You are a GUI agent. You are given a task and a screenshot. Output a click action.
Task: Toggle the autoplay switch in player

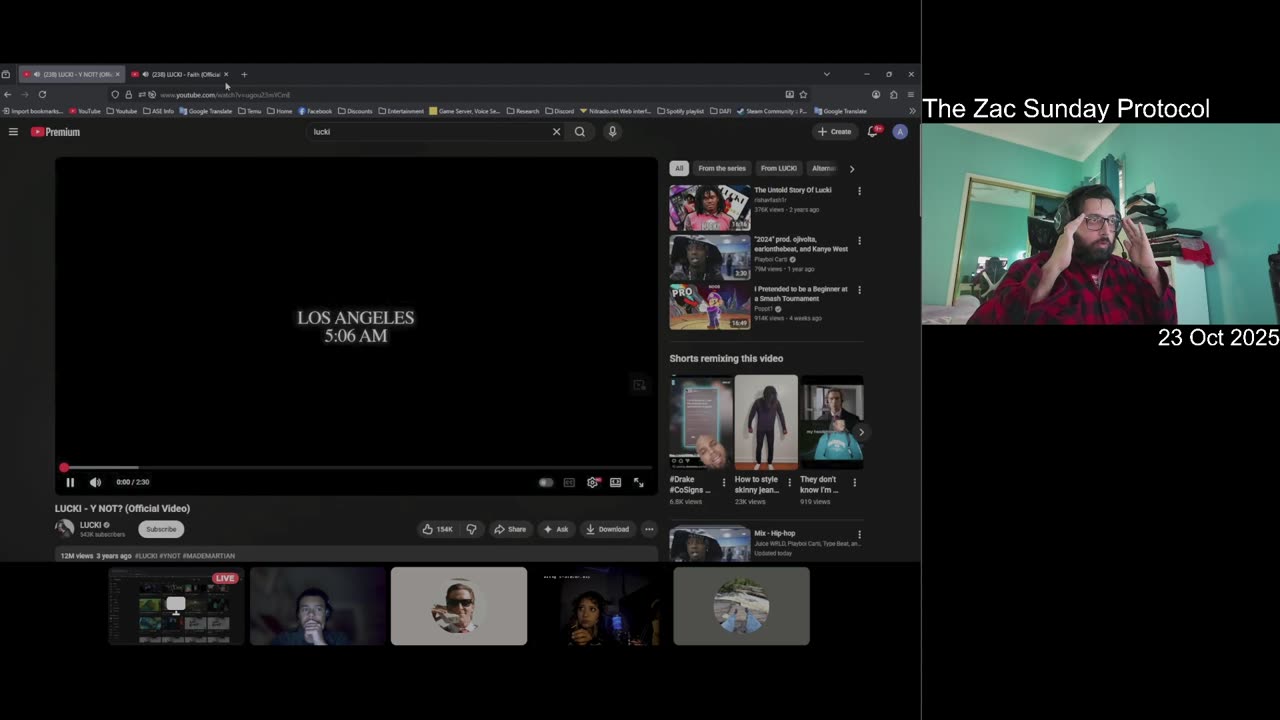546,482
